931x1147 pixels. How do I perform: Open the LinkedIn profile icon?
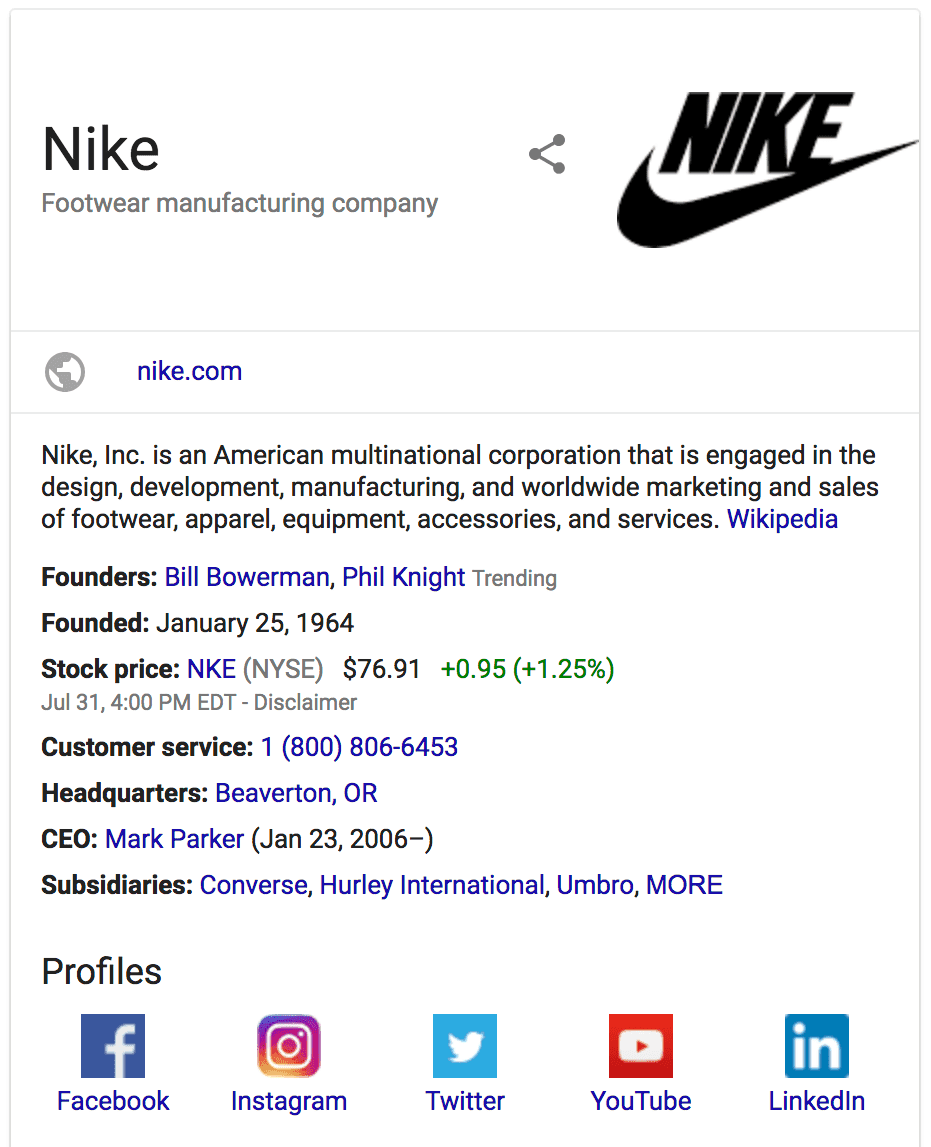817,1045
